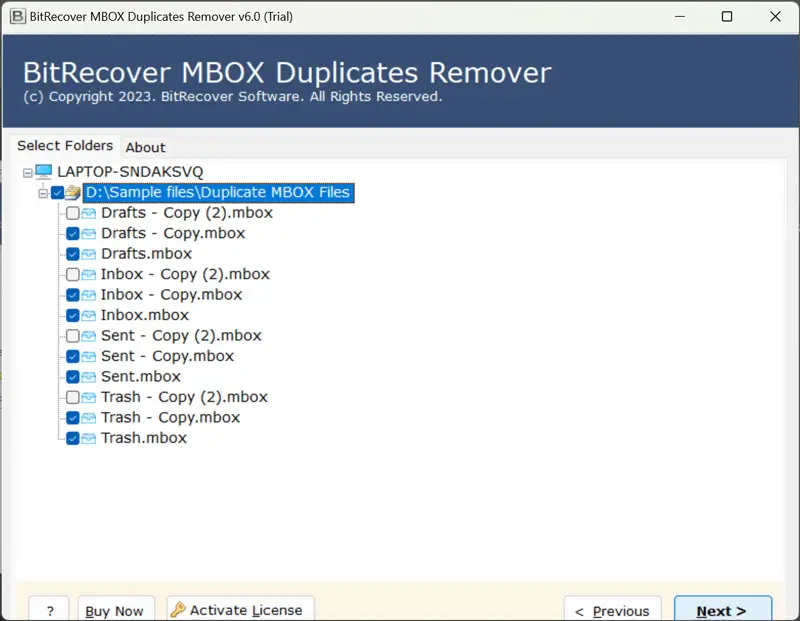Uncheck the Inbox - Copy.mbox checkbox
This screenshot has width=800, height=621.
click(73, 295)
